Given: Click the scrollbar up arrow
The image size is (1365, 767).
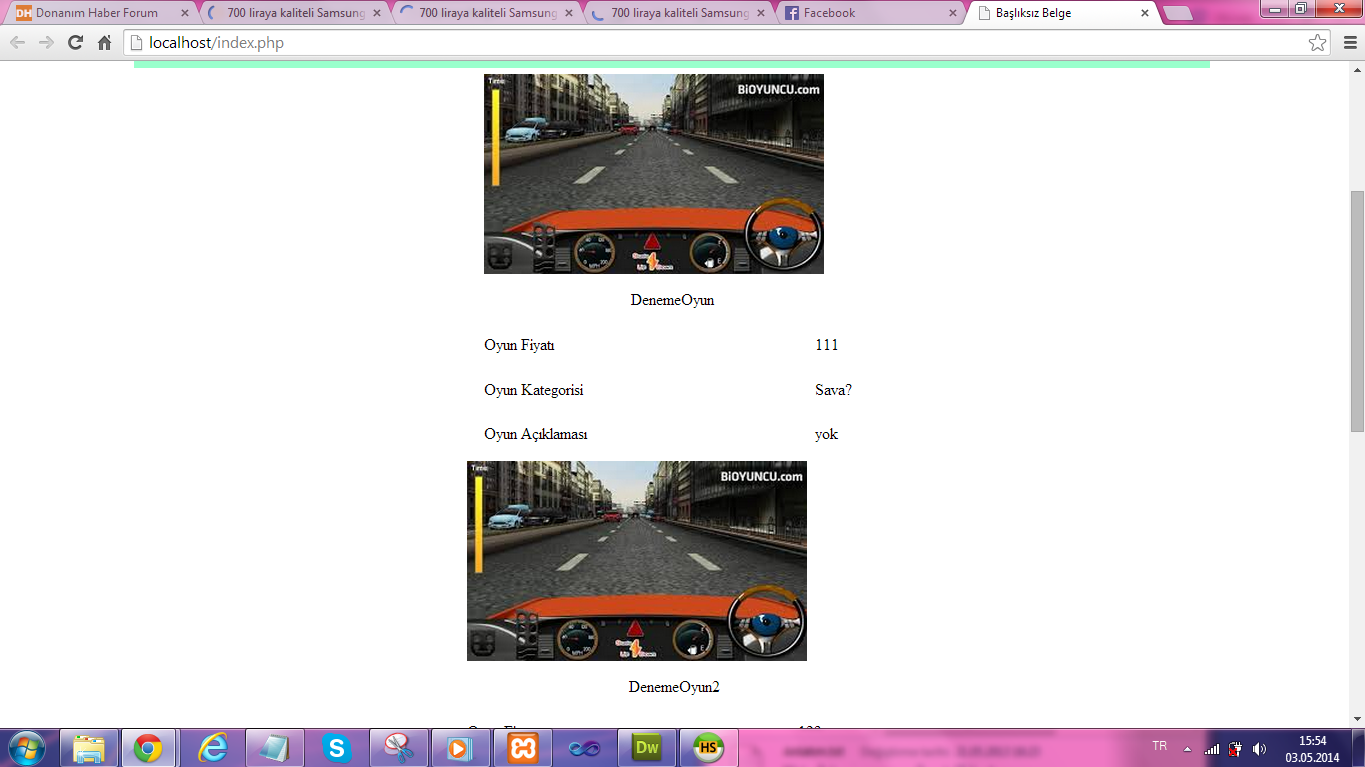Looking at the screenshot, I should click(x=1357, y=70).
